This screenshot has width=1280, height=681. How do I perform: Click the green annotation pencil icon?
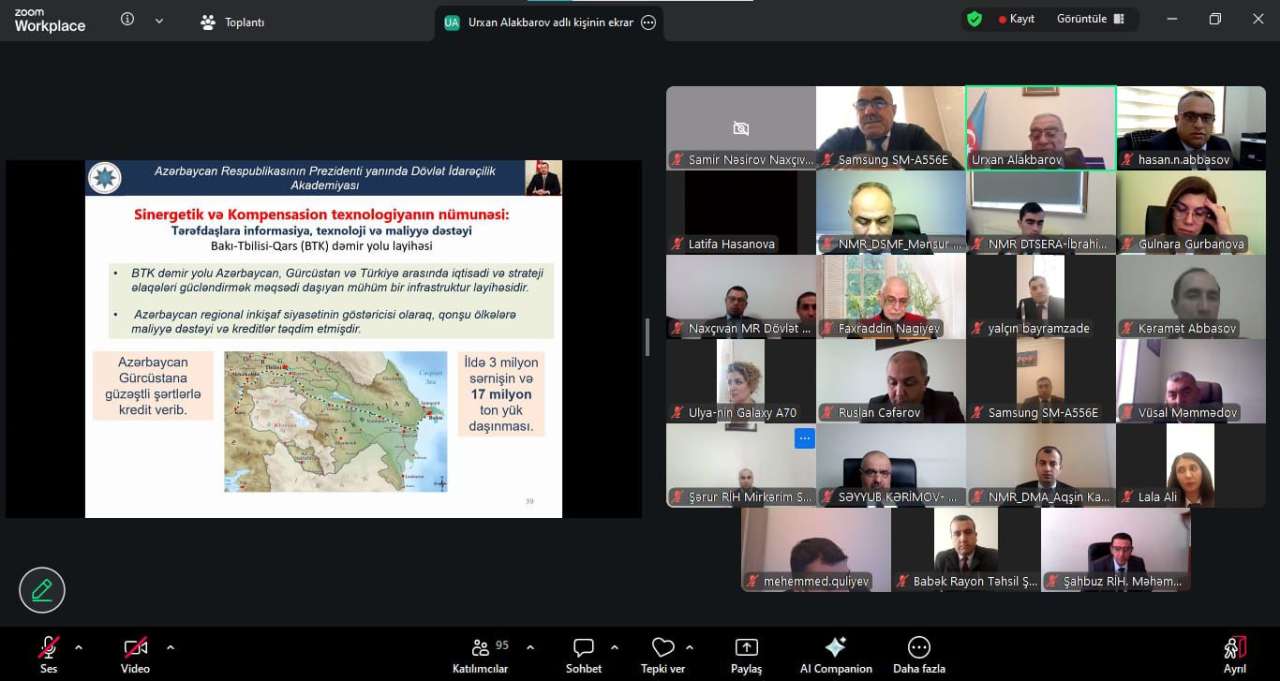tap(42, 590)
